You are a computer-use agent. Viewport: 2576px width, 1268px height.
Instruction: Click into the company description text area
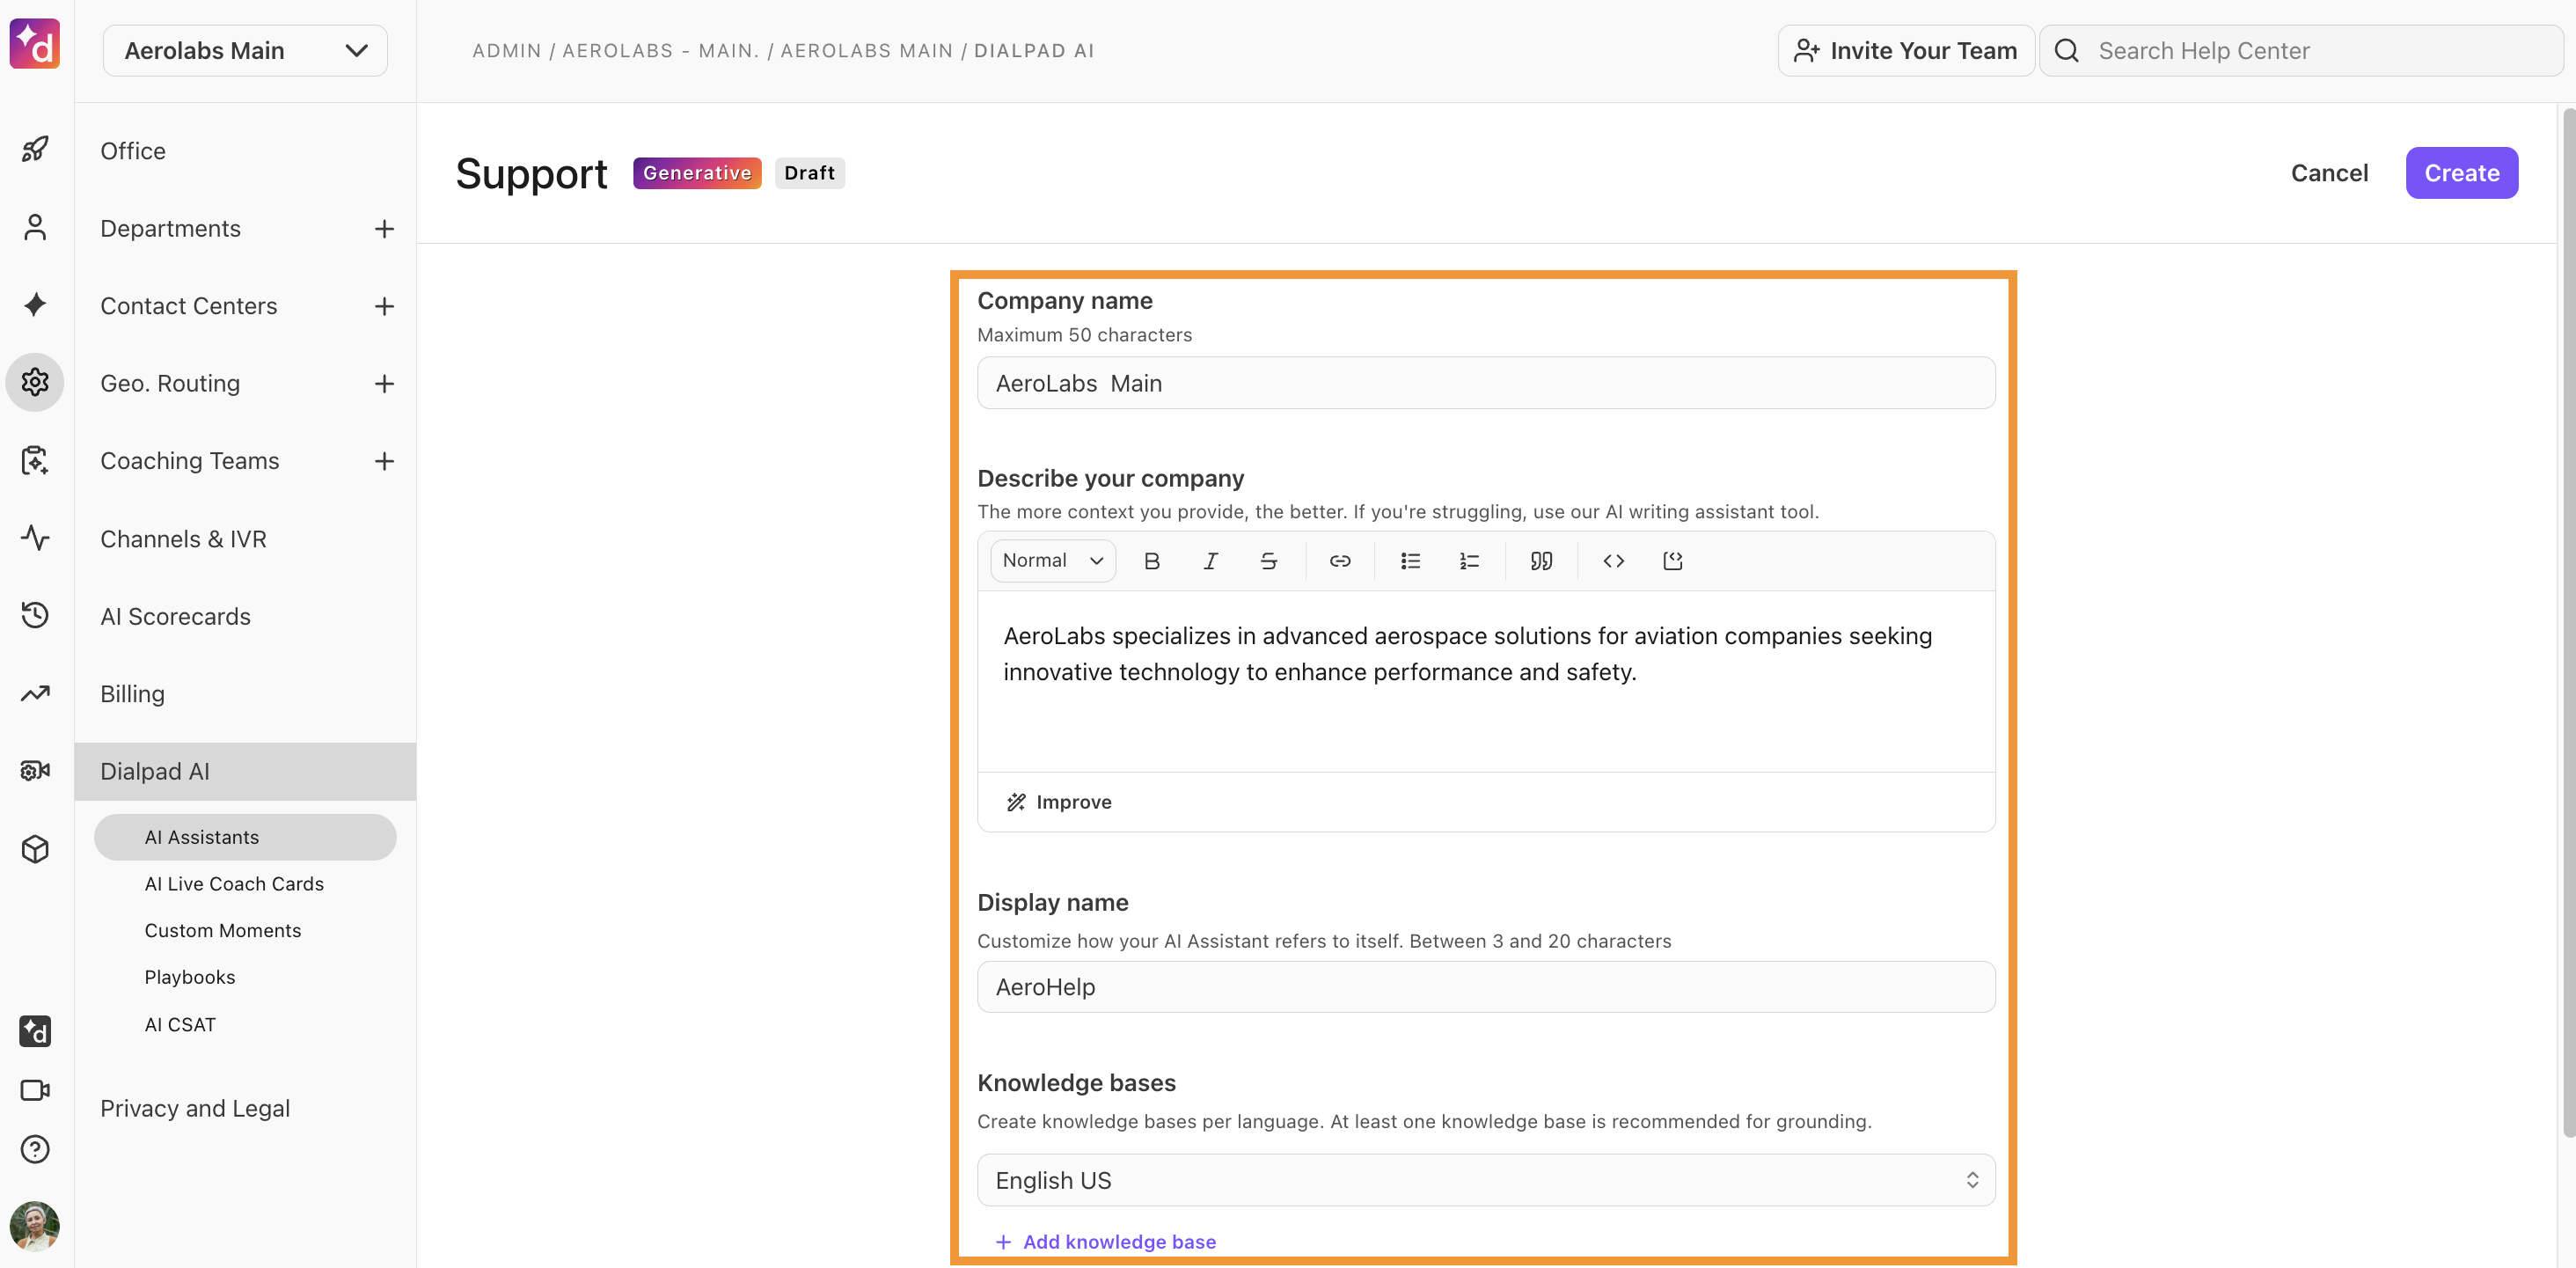tap(1486, 681)
